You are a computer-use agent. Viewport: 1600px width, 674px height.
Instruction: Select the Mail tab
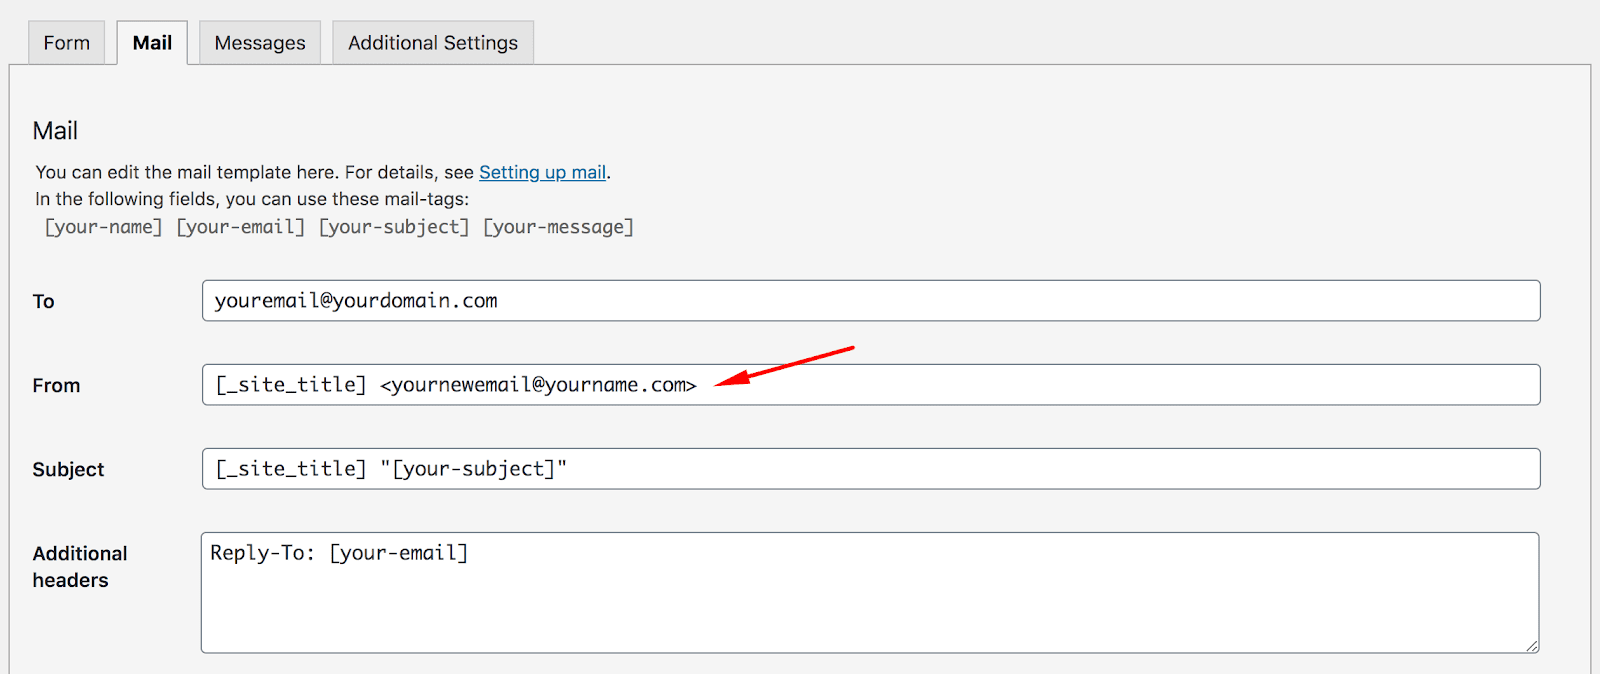152,43
